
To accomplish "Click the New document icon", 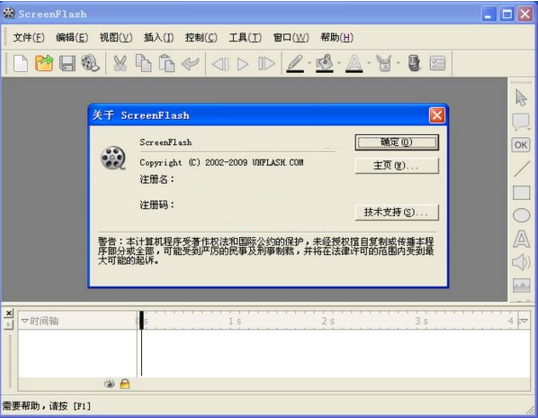I will 21,63.
